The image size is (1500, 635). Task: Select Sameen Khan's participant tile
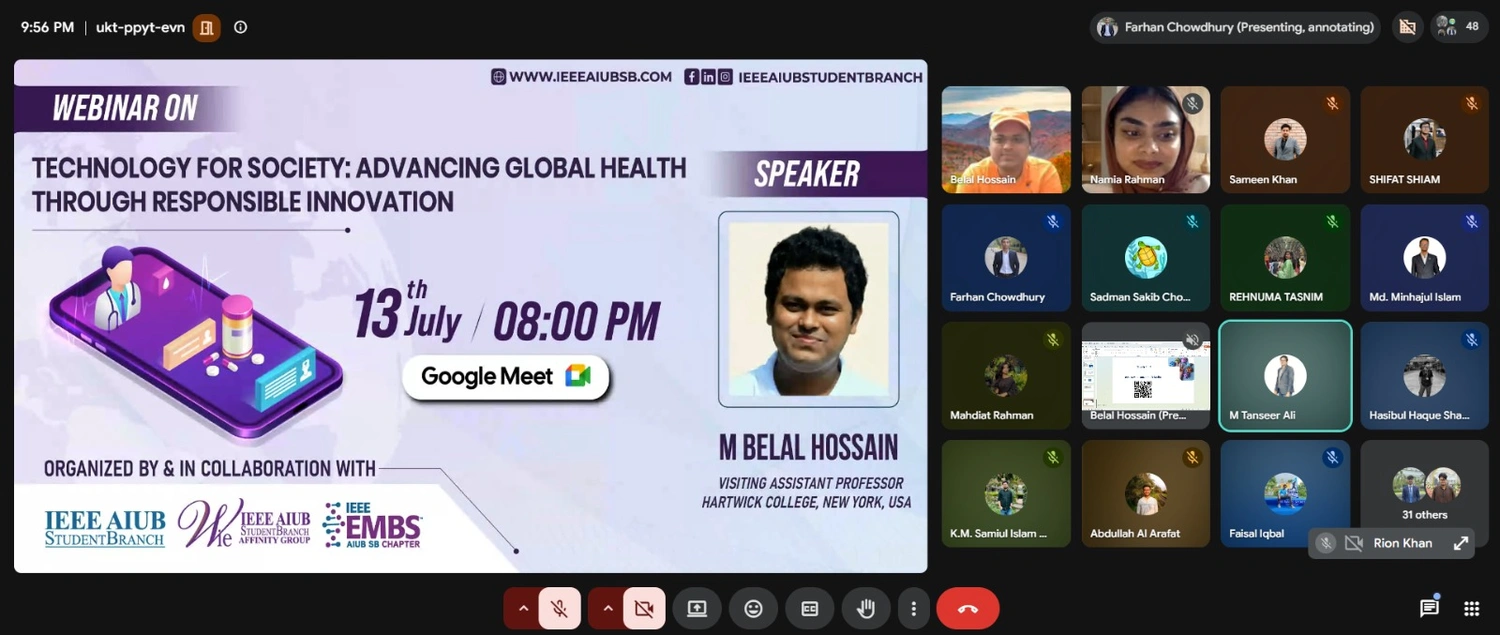pos(1285,139)
